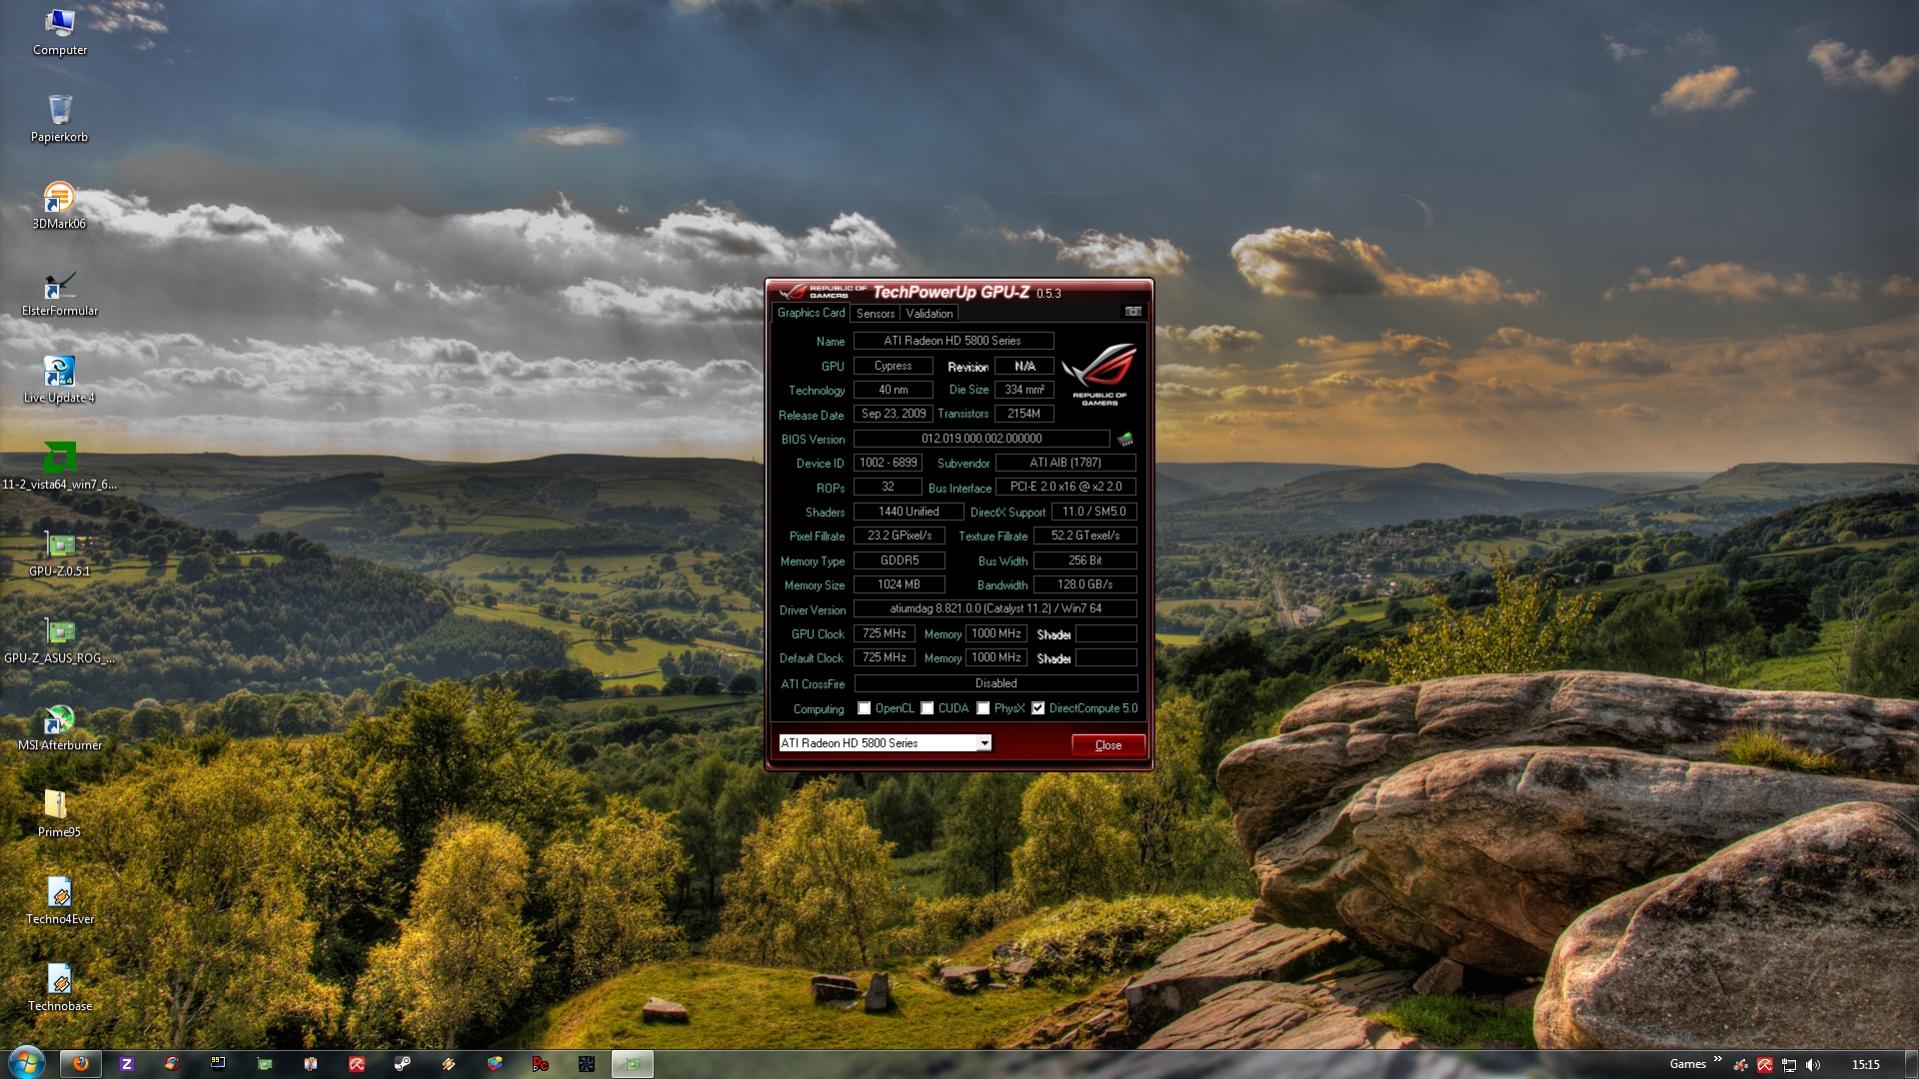Close GPU-Z with the Close button
This screenshot has height=1079, width=1919.
pos(1108,745)
